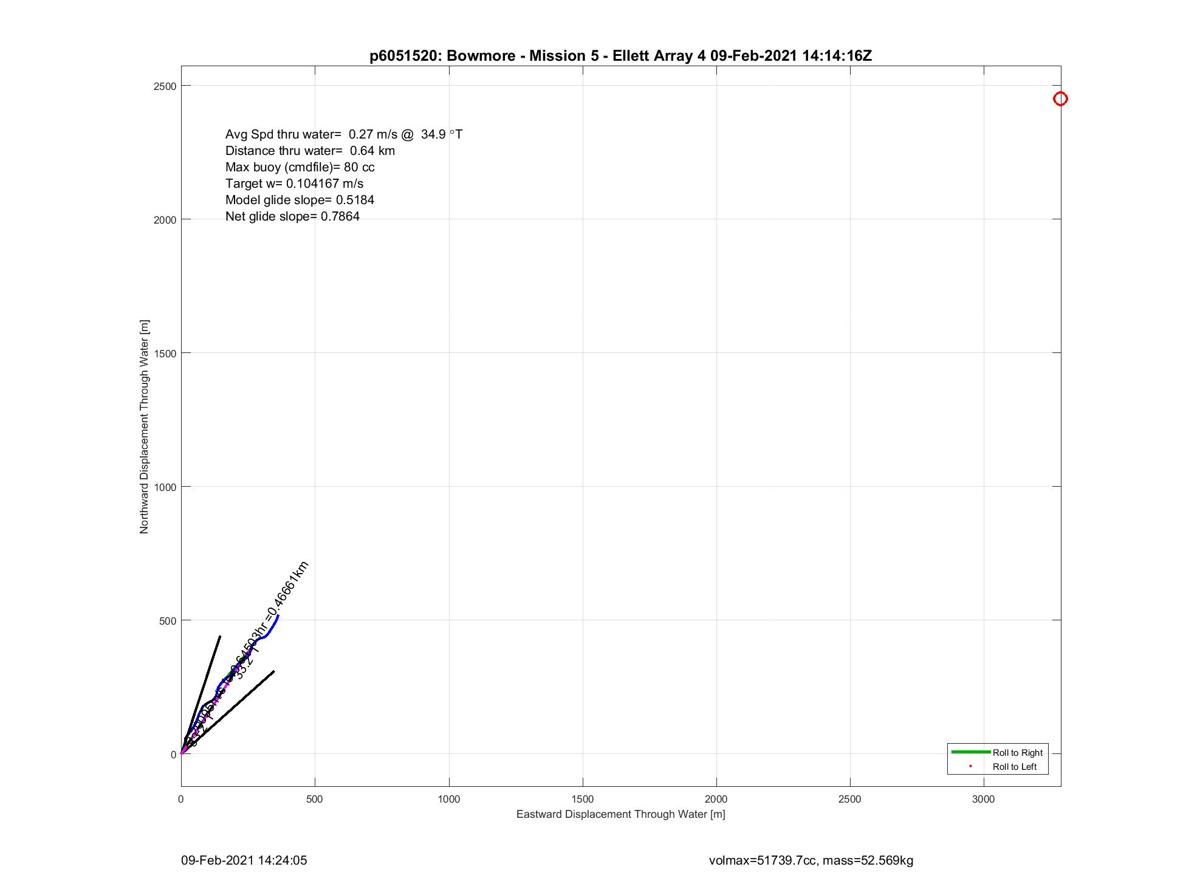Click the red Roll to Left legend dot

tap(970, 766)
